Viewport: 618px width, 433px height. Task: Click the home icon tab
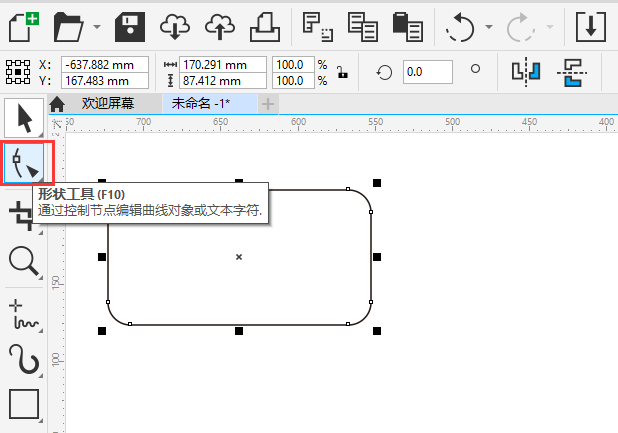[57, 104]
